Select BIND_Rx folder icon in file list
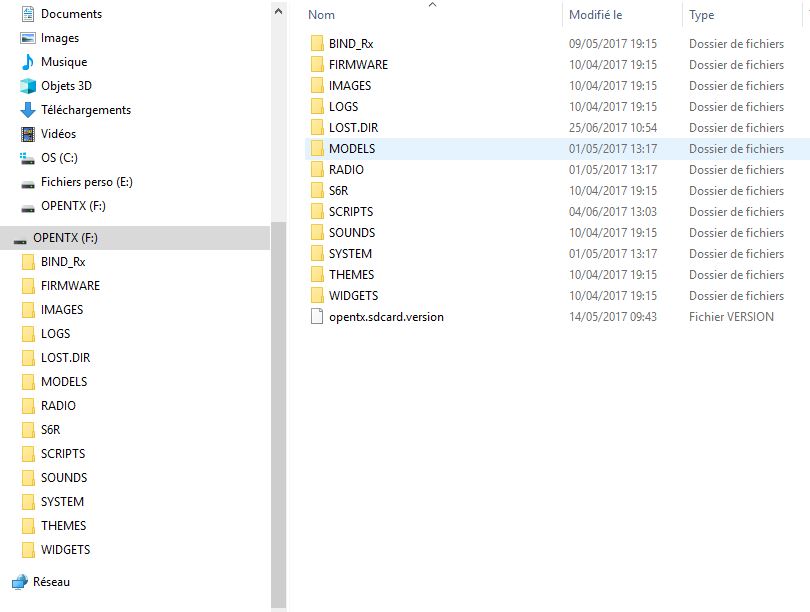This screenshot has height=612, width=810. point(317,43)
